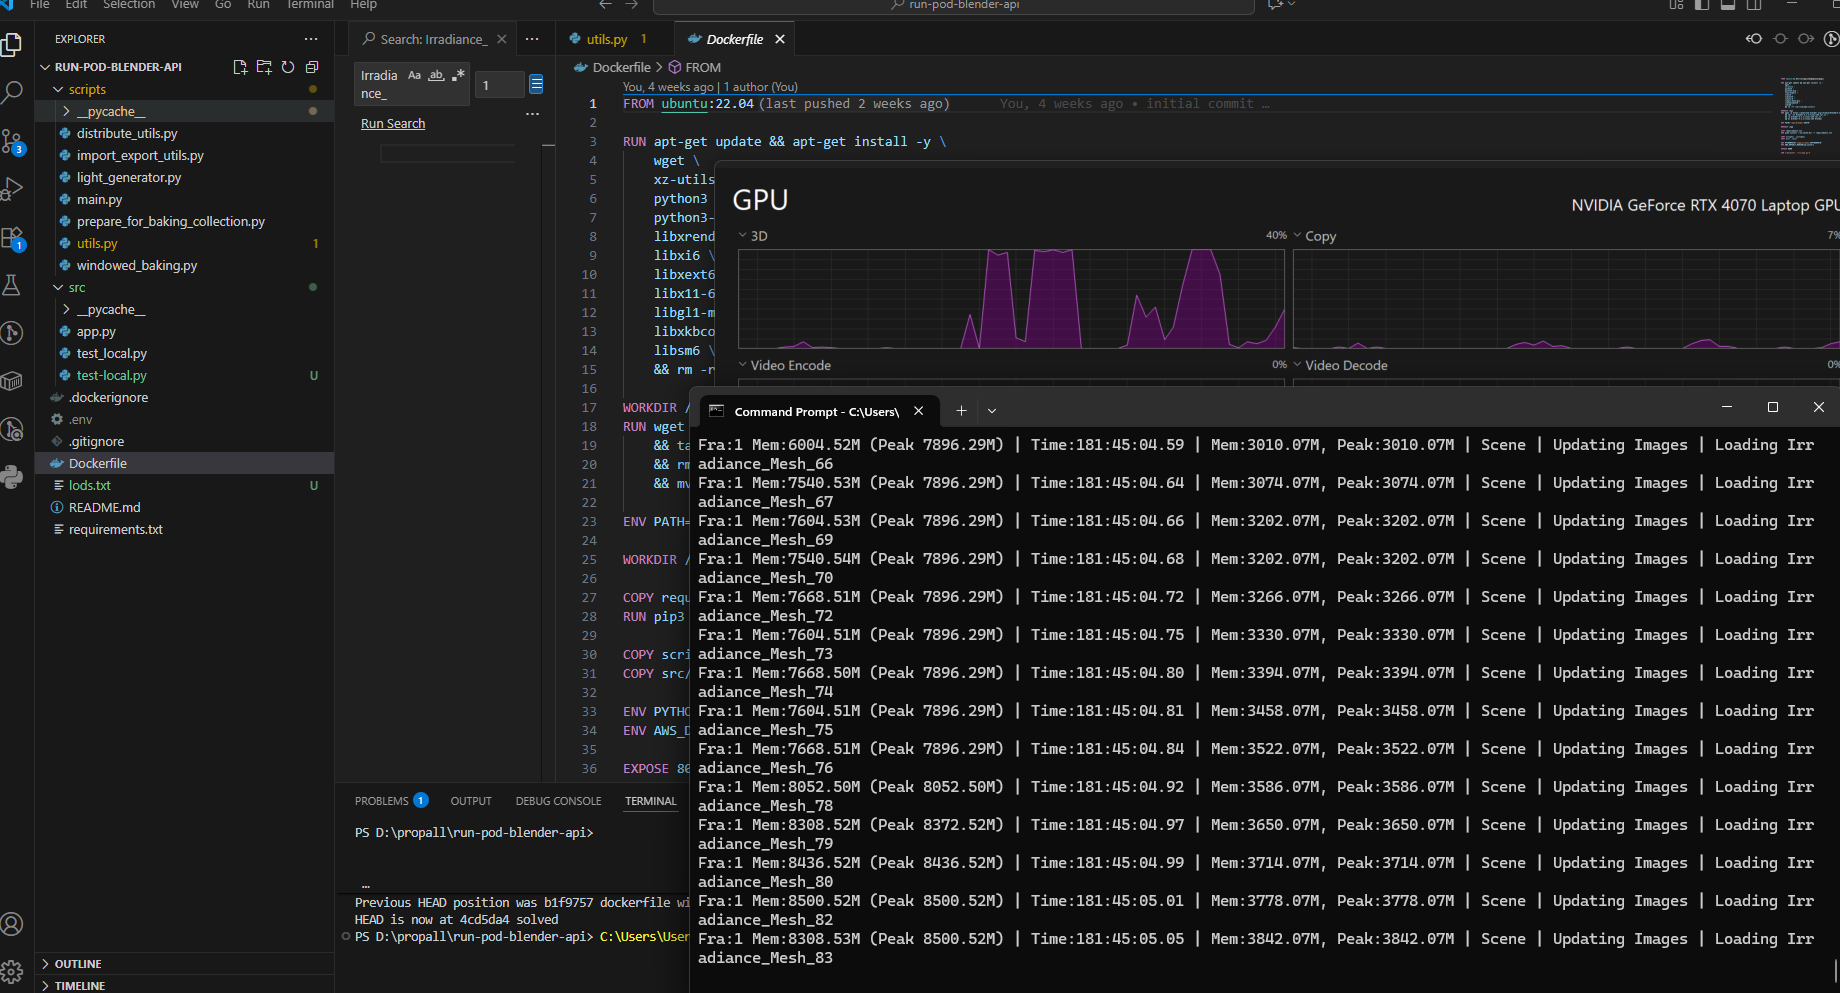Image resolution: width=1840 pixels, height=993 pixels.
Task: Toggle Use Regular Expression in search
Action: (458, 75)
